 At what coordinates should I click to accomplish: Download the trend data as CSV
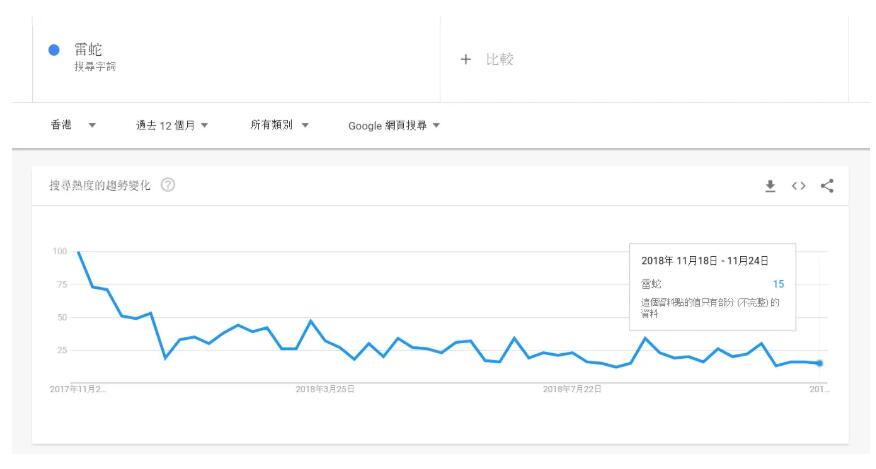[x=770, y=186]
